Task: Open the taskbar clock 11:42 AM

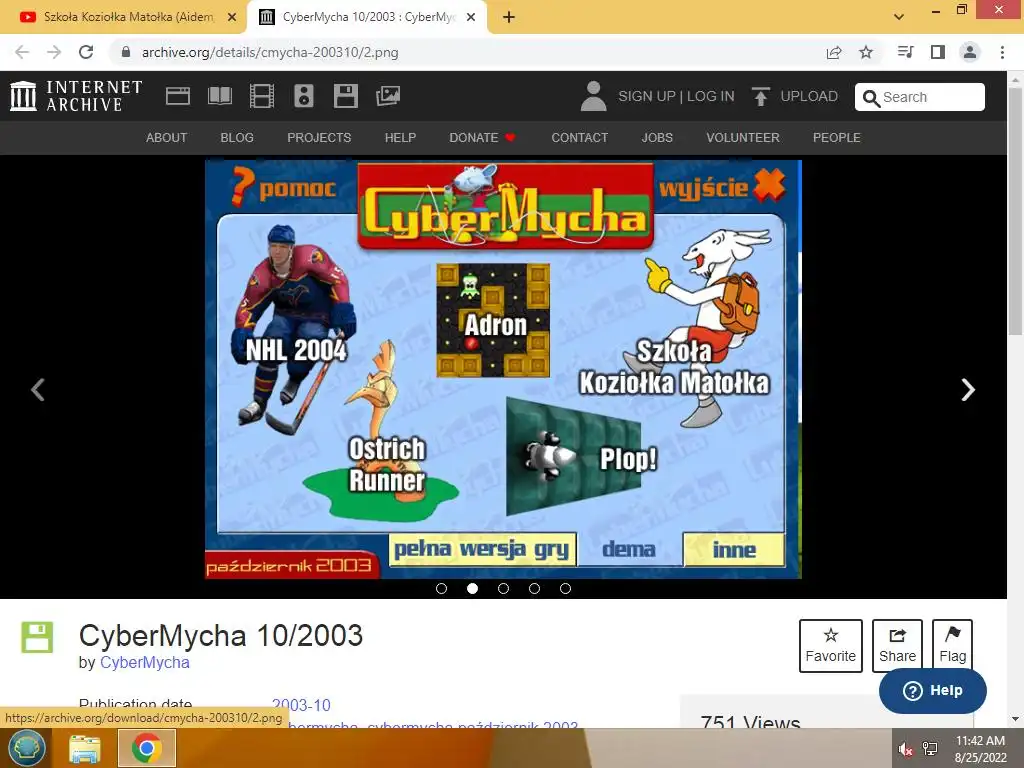Action: point(980,748)
